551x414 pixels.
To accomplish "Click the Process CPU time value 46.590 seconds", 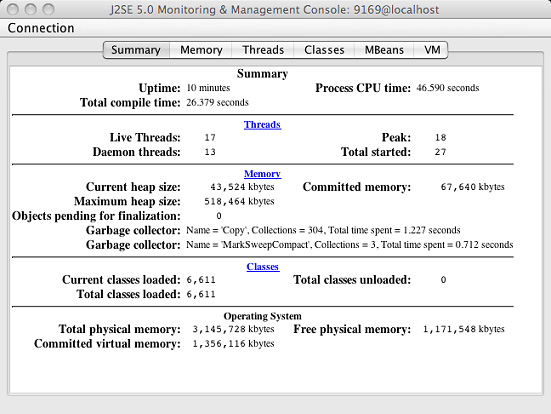I will point(448,88).
